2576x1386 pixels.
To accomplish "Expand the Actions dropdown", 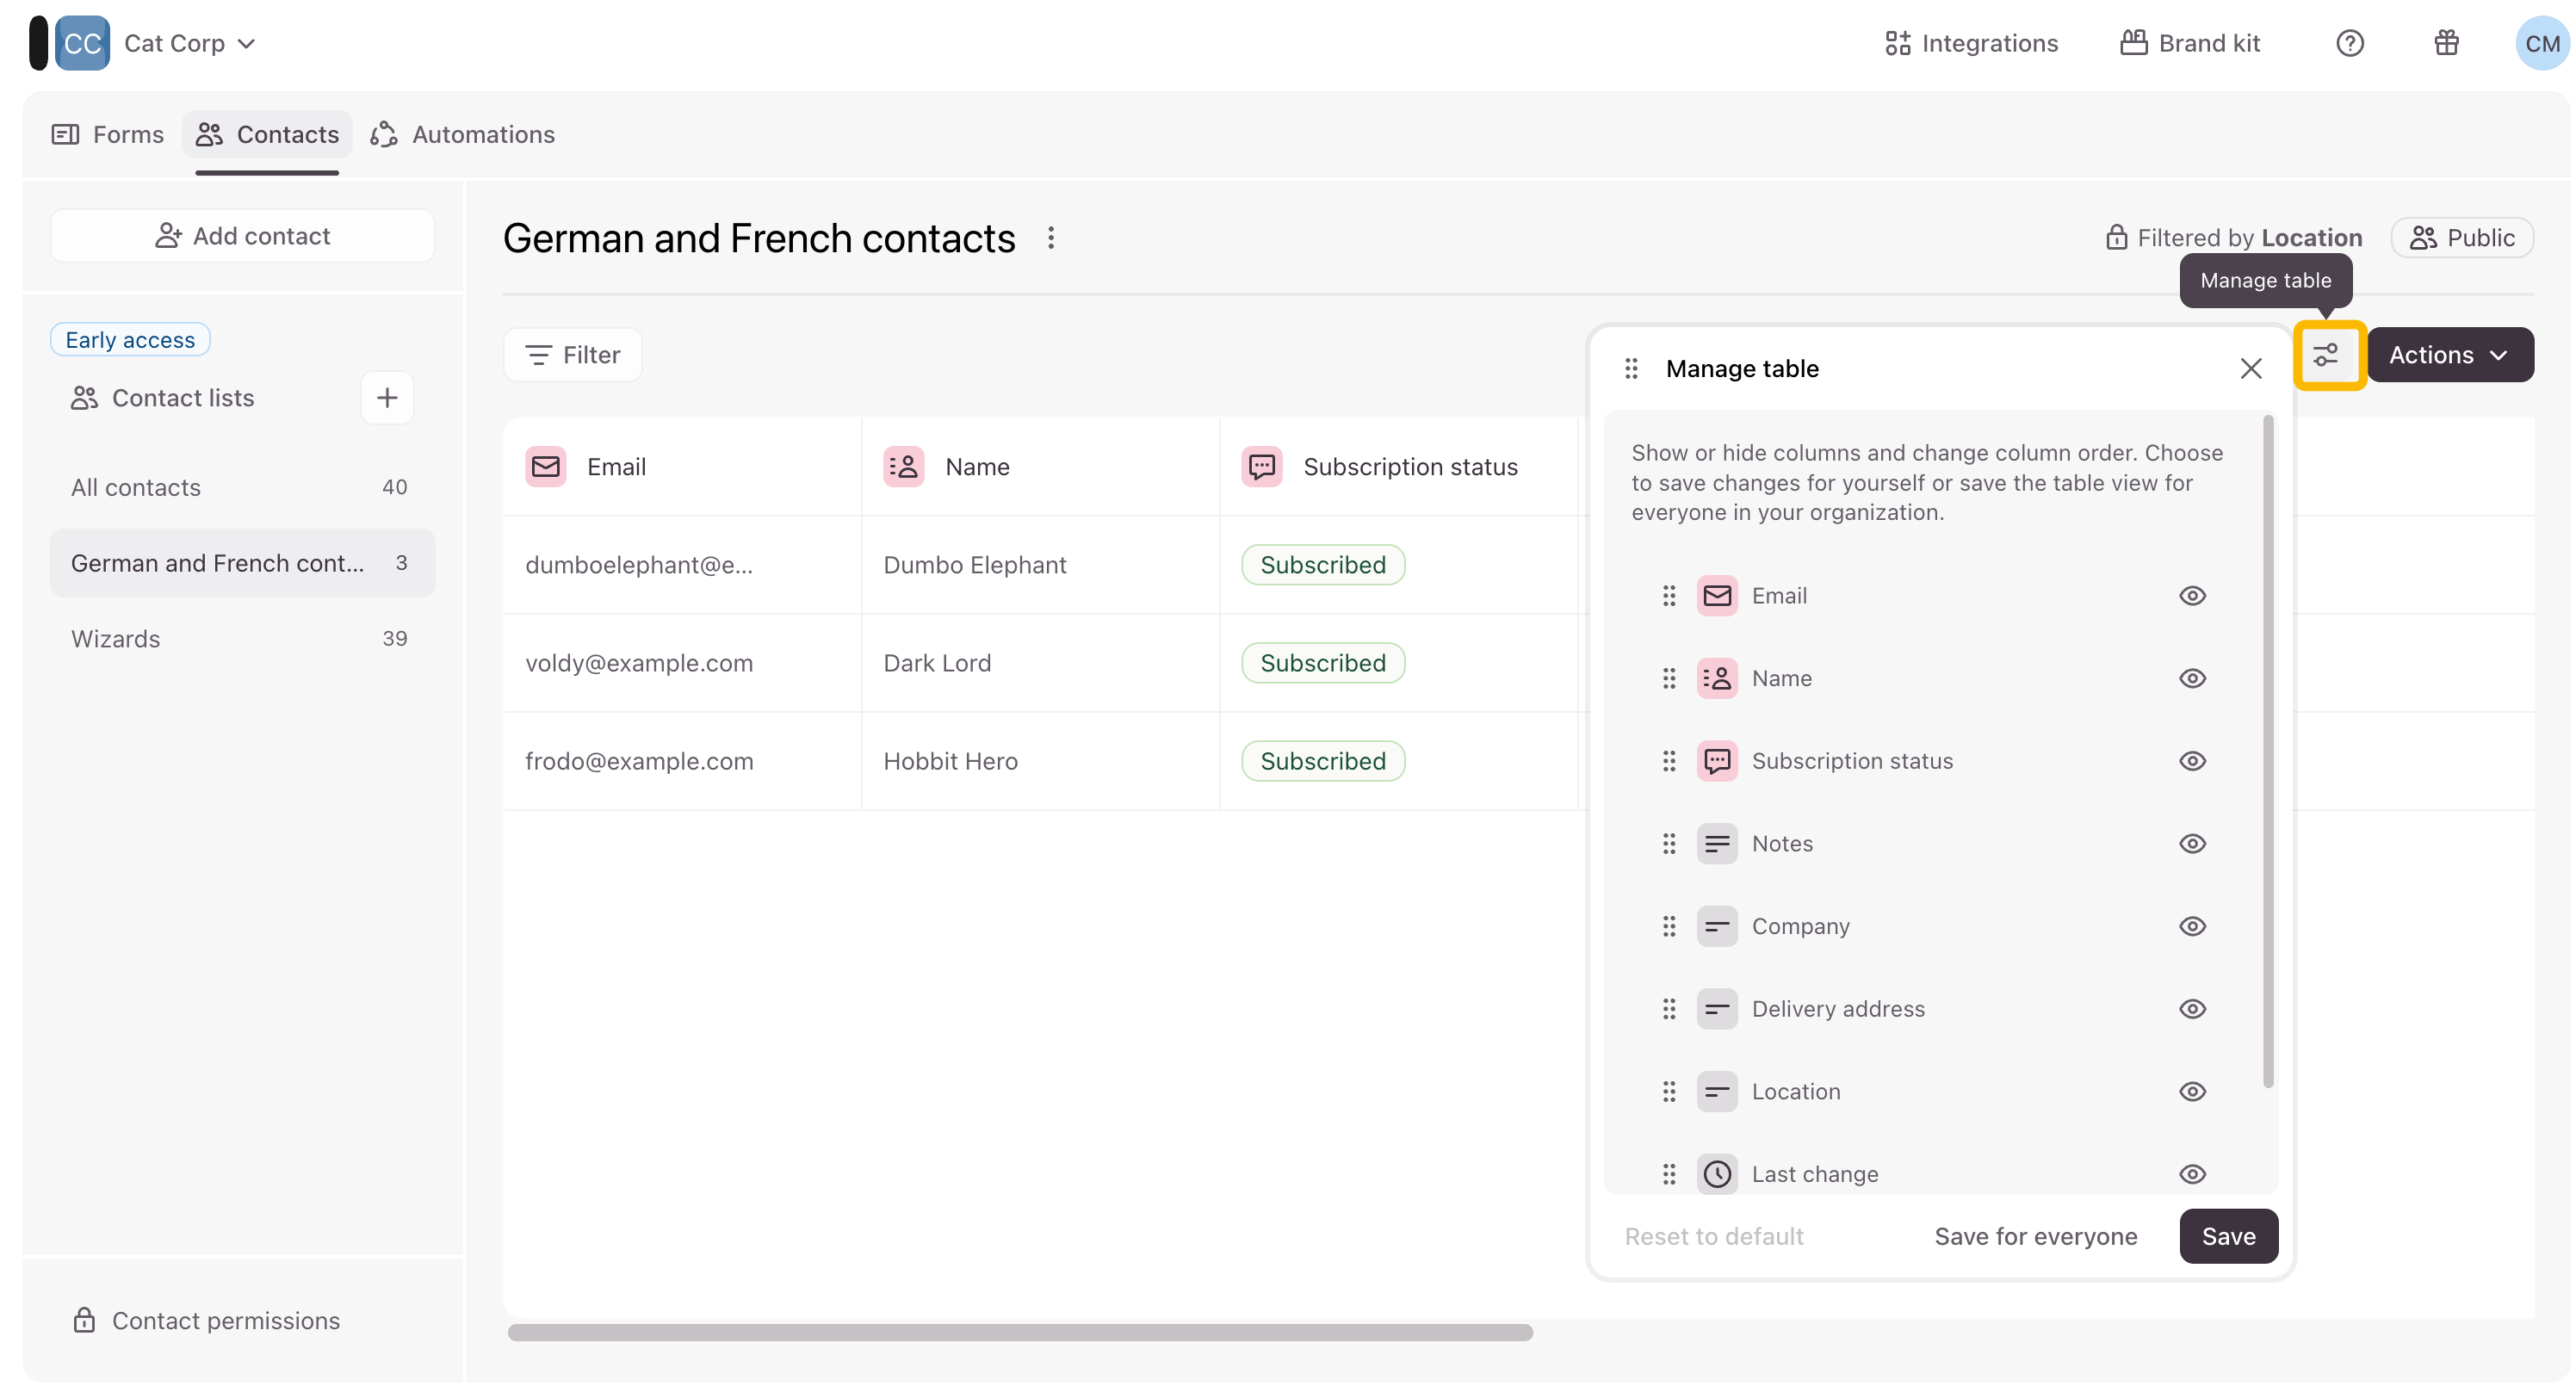I will tap(2449, 355).
